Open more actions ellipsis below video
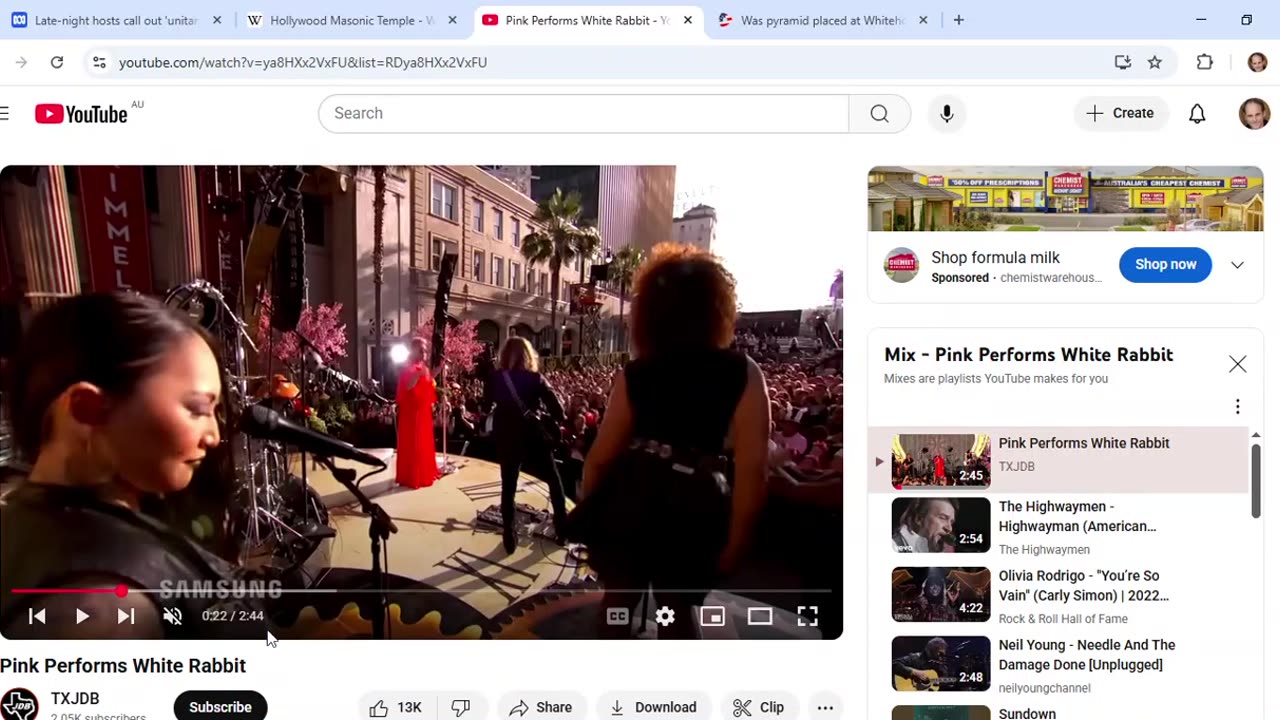The width and height of the screenshot is (1280, 720). [x=825, y=707]
